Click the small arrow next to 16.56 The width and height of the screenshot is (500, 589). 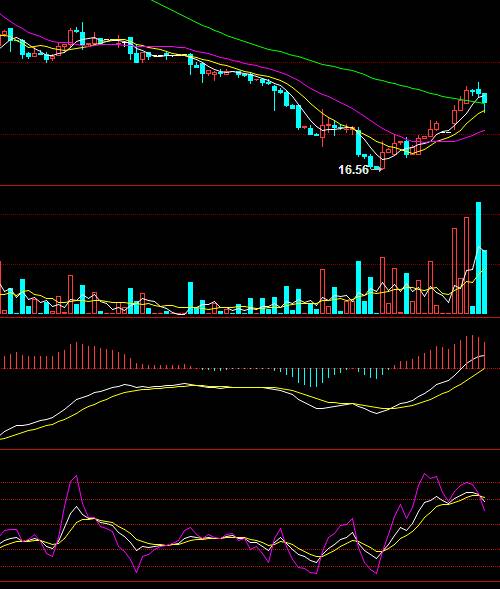click(376, 169)
